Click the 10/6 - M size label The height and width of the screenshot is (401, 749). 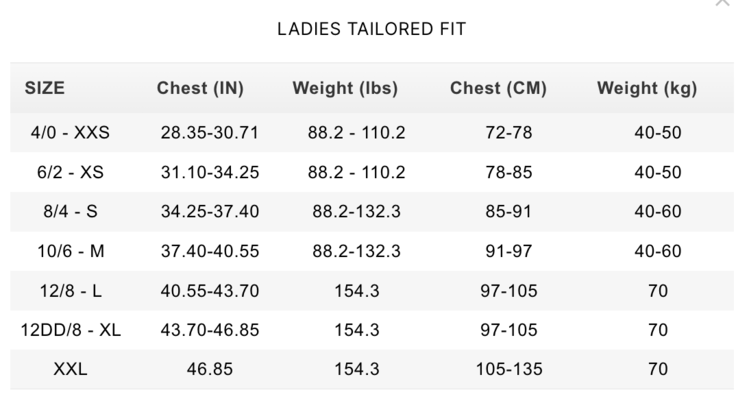pos(70,251)
